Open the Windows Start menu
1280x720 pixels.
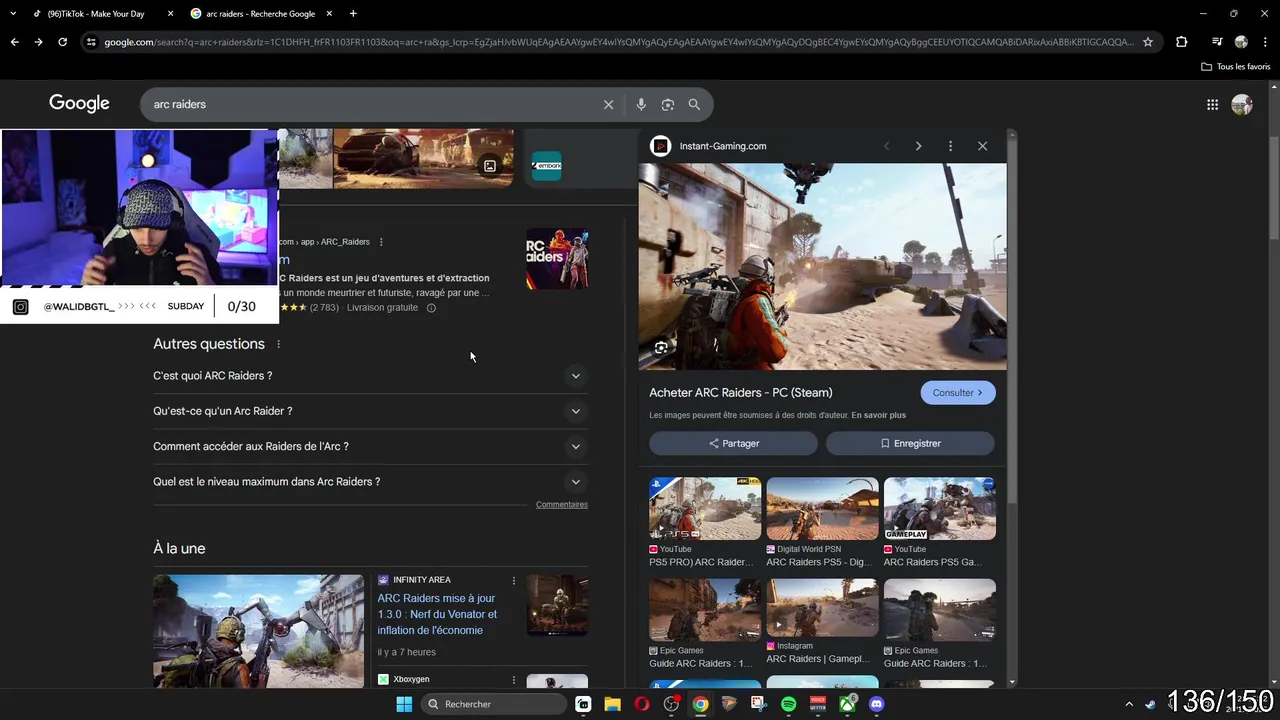[x=404, y=704]
